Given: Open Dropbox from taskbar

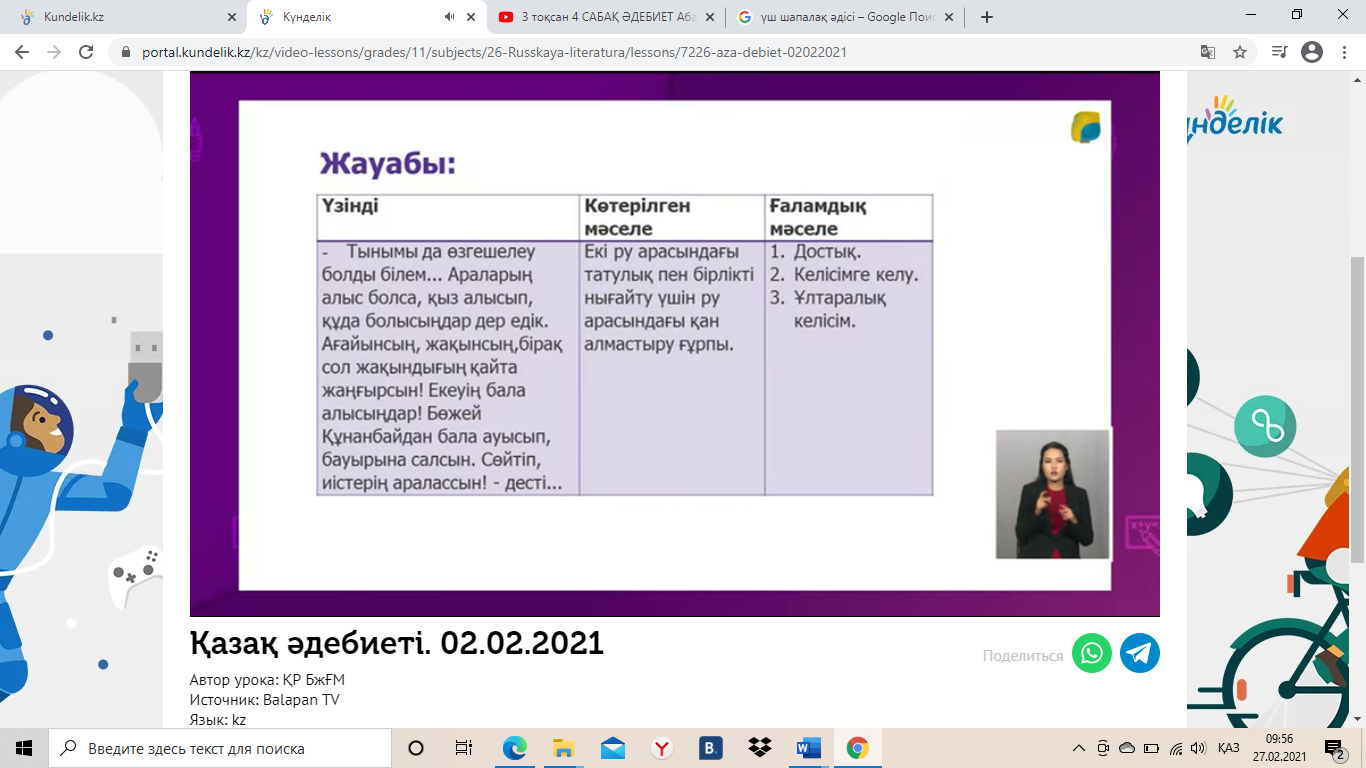Looking at the screenshot, I should (x=759, y=748).
